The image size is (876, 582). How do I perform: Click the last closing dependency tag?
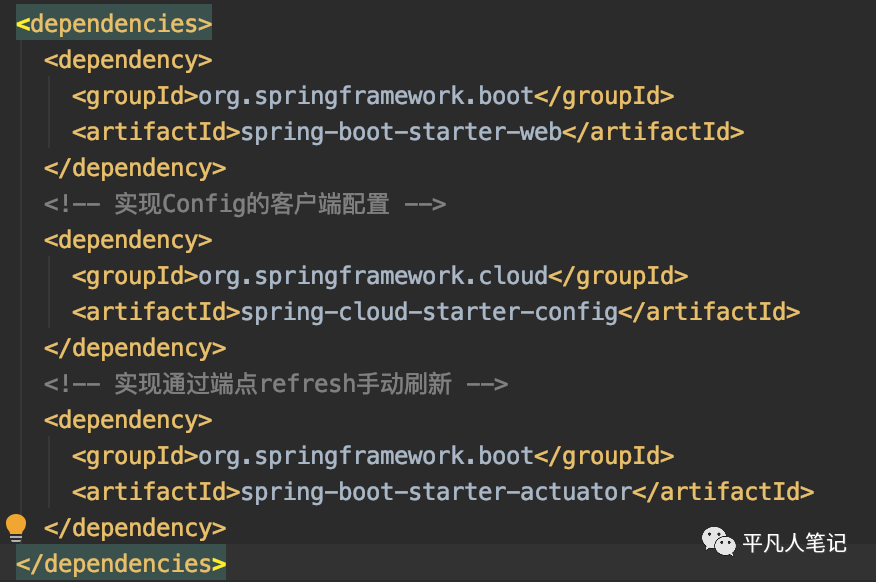coord(134,527)
